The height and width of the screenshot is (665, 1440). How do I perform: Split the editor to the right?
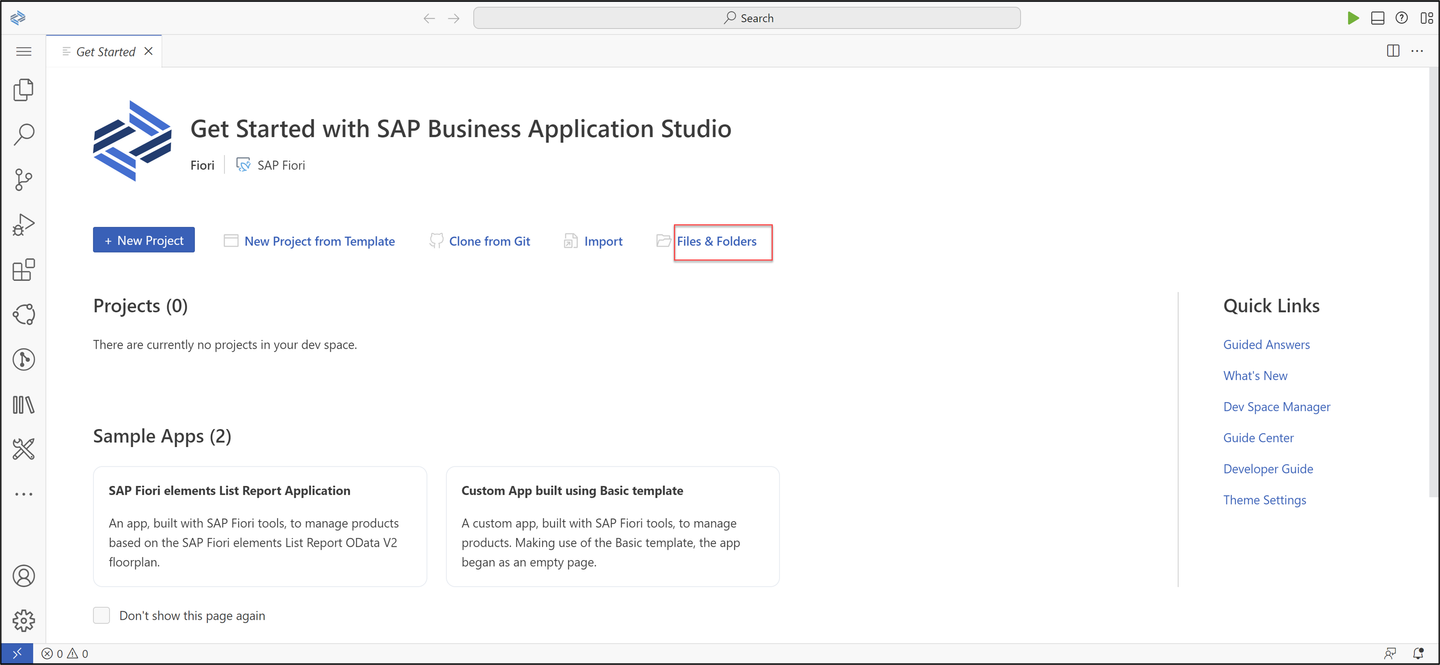[x=1393, y=51]
